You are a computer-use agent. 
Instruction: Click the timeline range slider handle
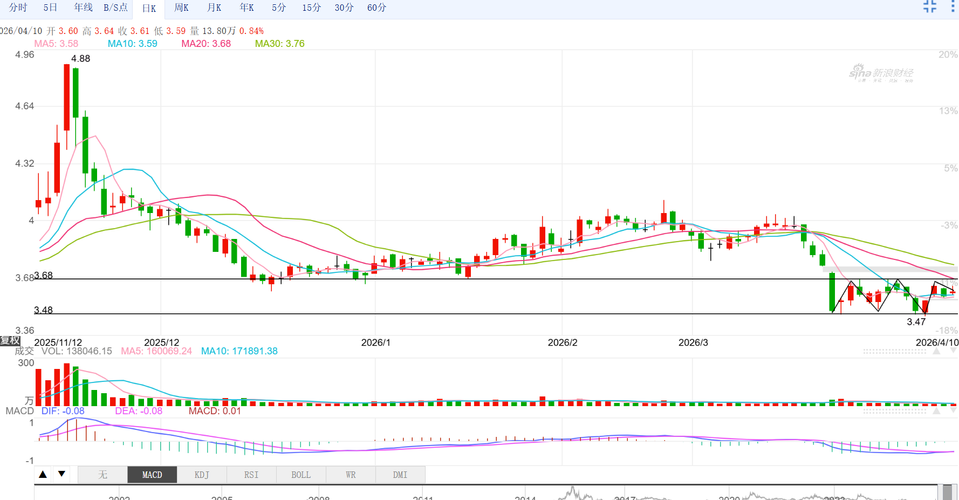click(948, 493)
